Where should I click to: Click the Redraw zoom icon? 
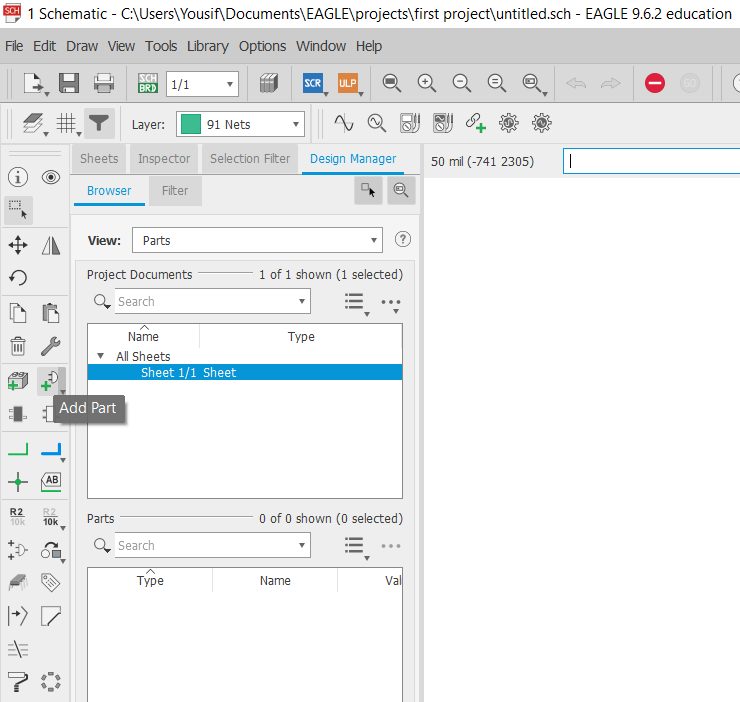click(x=496, y=84)
